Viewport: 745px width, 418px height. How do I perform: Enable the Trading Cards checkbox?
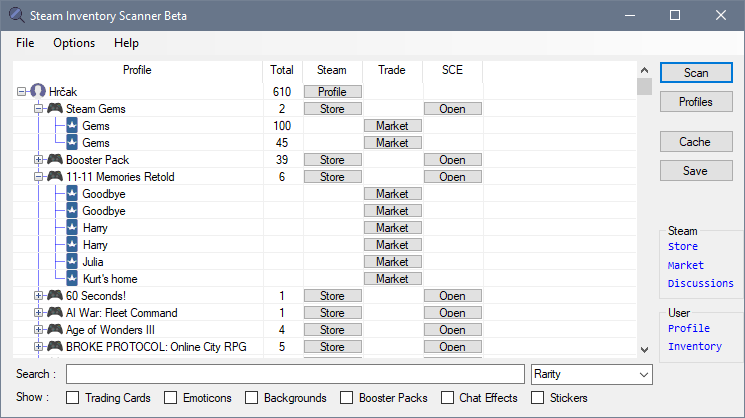coord(73,398)
